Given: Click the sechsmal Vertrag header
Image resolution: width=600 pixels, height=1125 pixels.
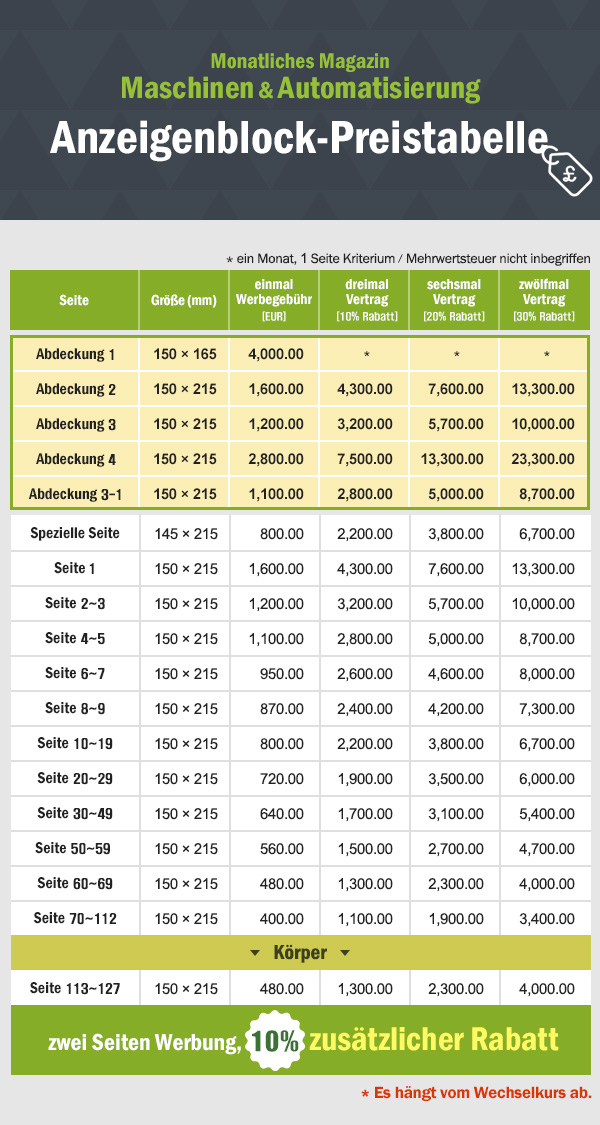Looking at the screenshot, I should click(x=453, y=300).
